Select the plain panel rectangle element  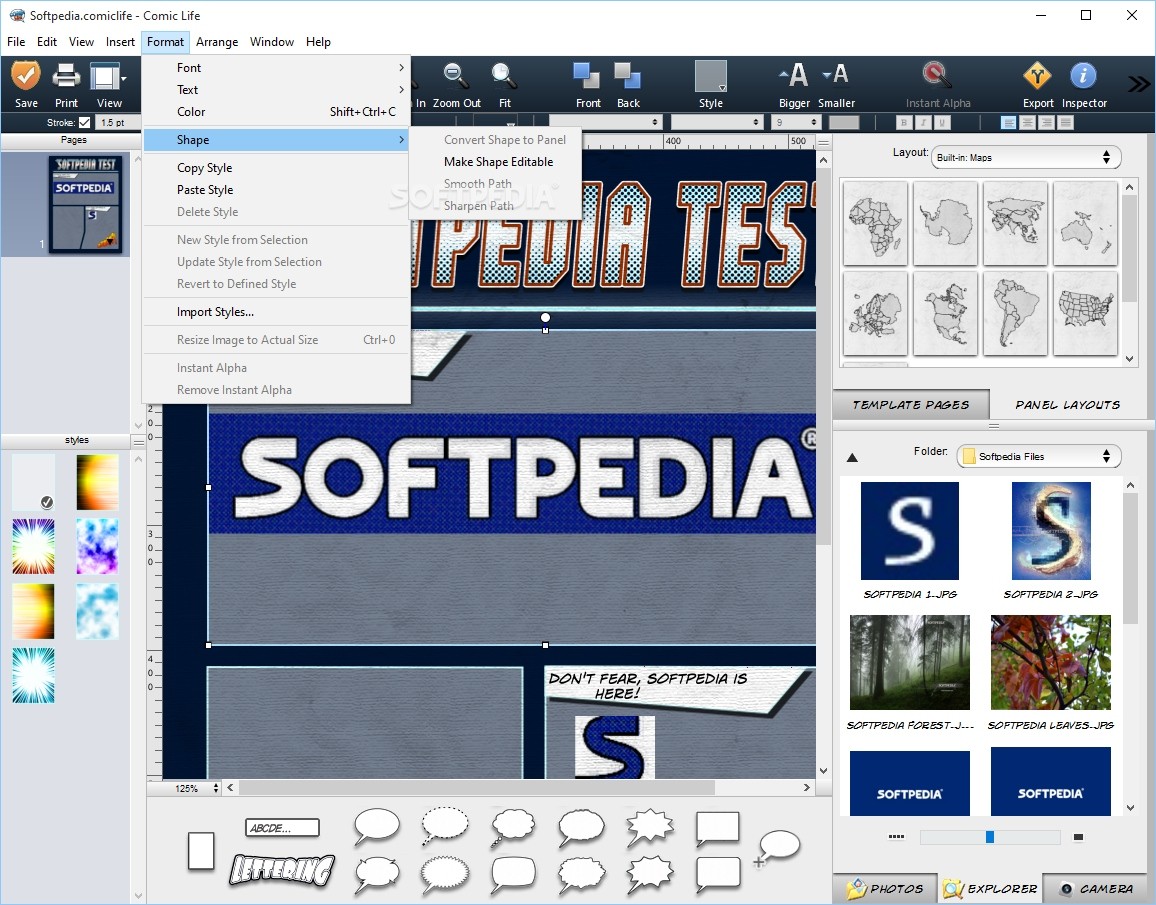click(201, 851)
